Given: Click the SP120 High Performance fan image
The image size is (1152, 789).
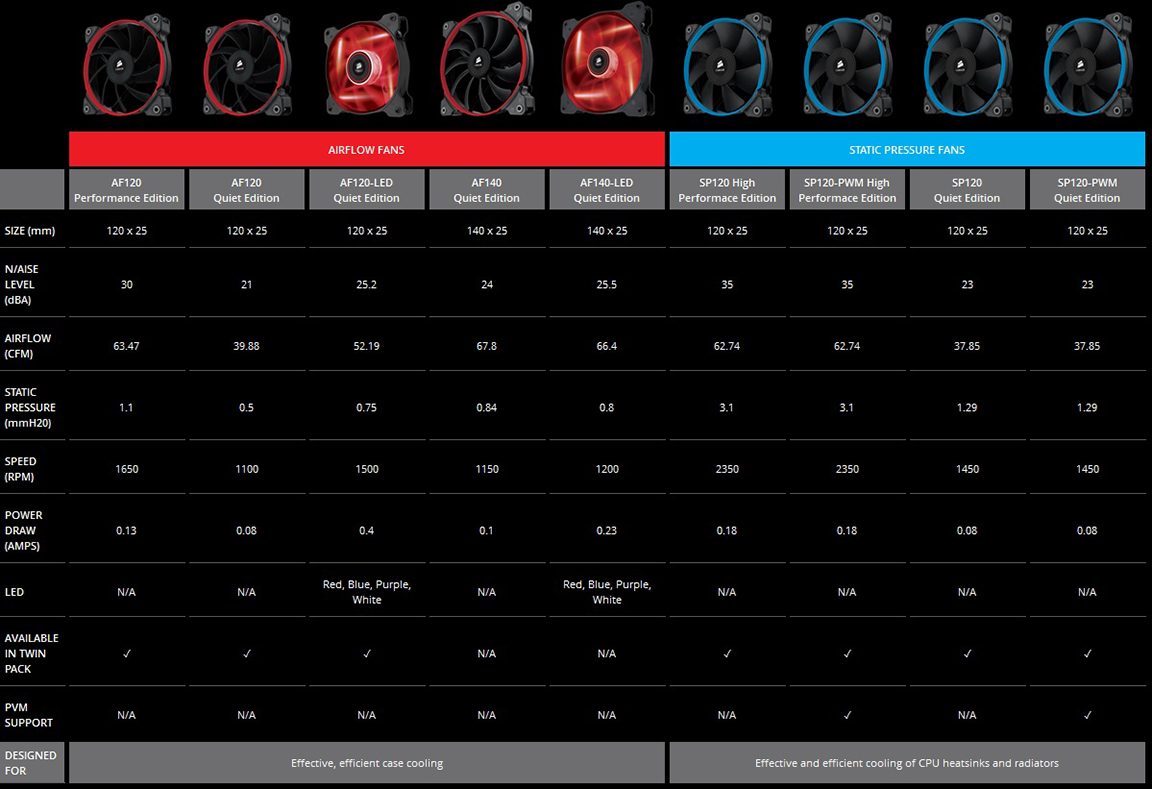Looking at the screenshot, I should [x=727, y=66].
